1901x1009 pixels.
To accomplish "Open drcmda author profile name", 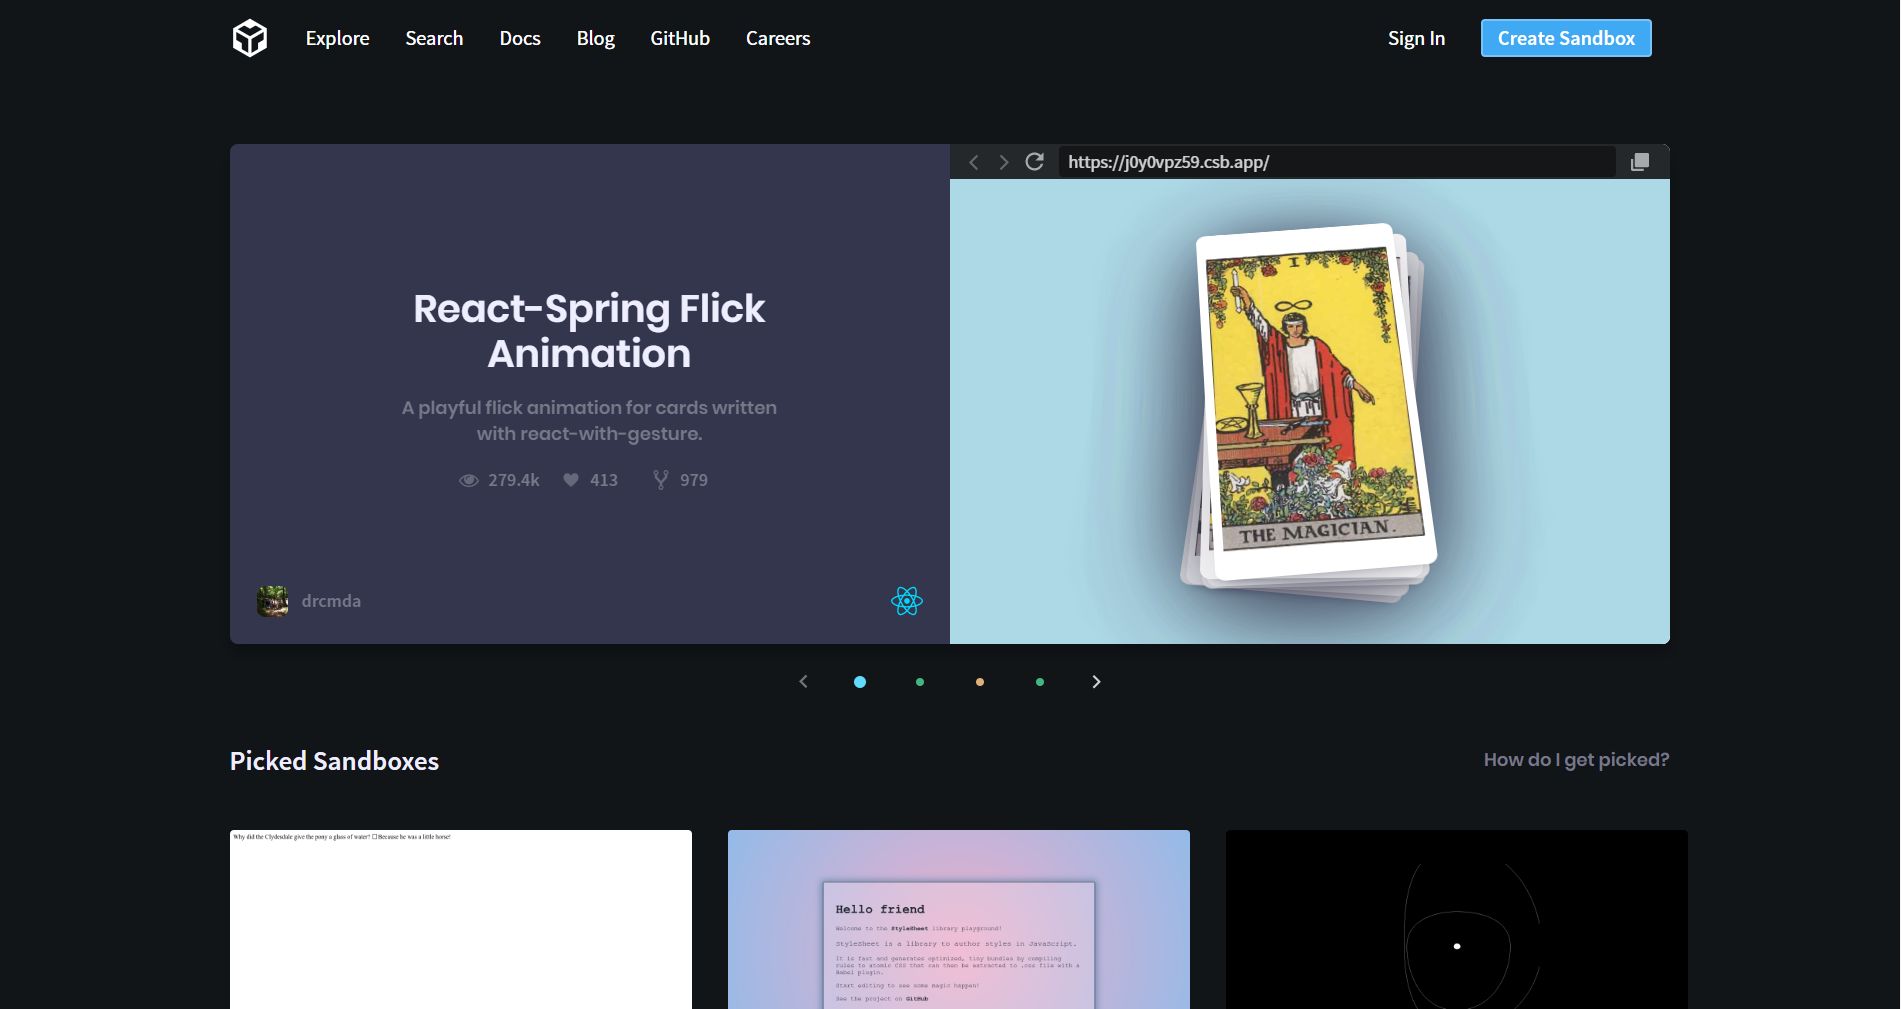I will [331, 601].
